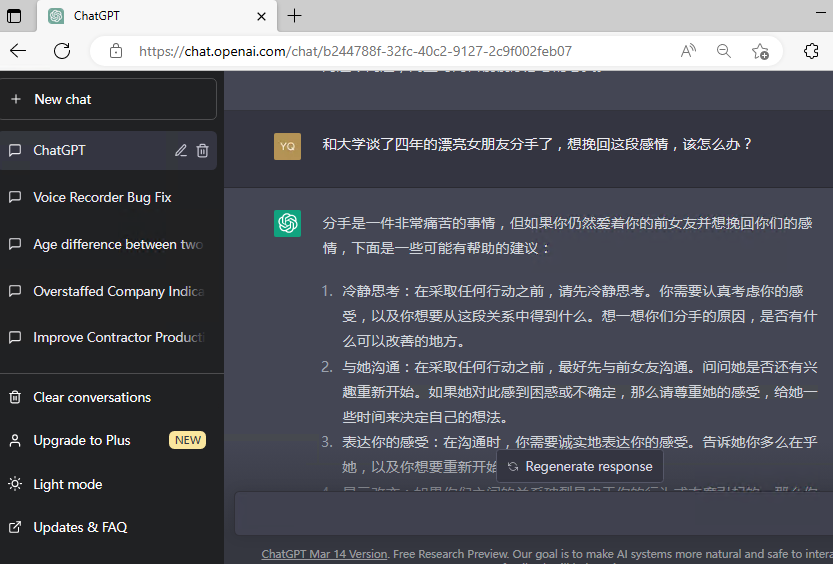The height and width of the screenshot is (564, 833).
Task: Click the list item starting with 表达你的感受
Action: point(580,455)
